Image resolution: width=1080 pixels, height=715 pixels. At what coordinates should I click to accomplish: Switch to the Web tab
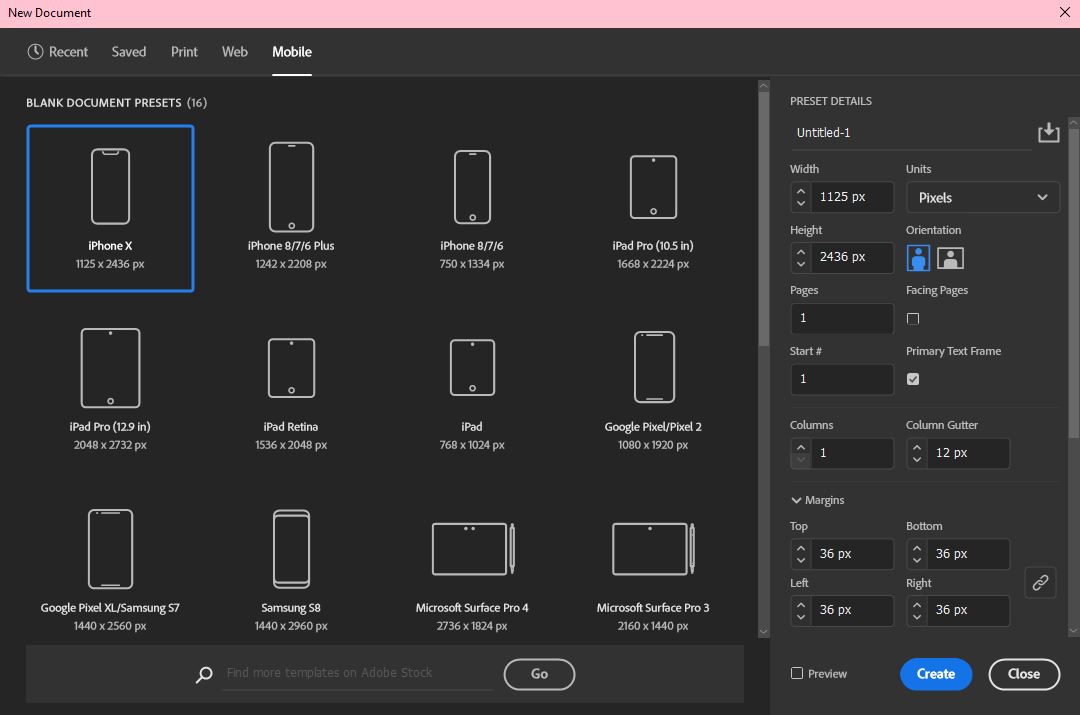pos(235,52)
